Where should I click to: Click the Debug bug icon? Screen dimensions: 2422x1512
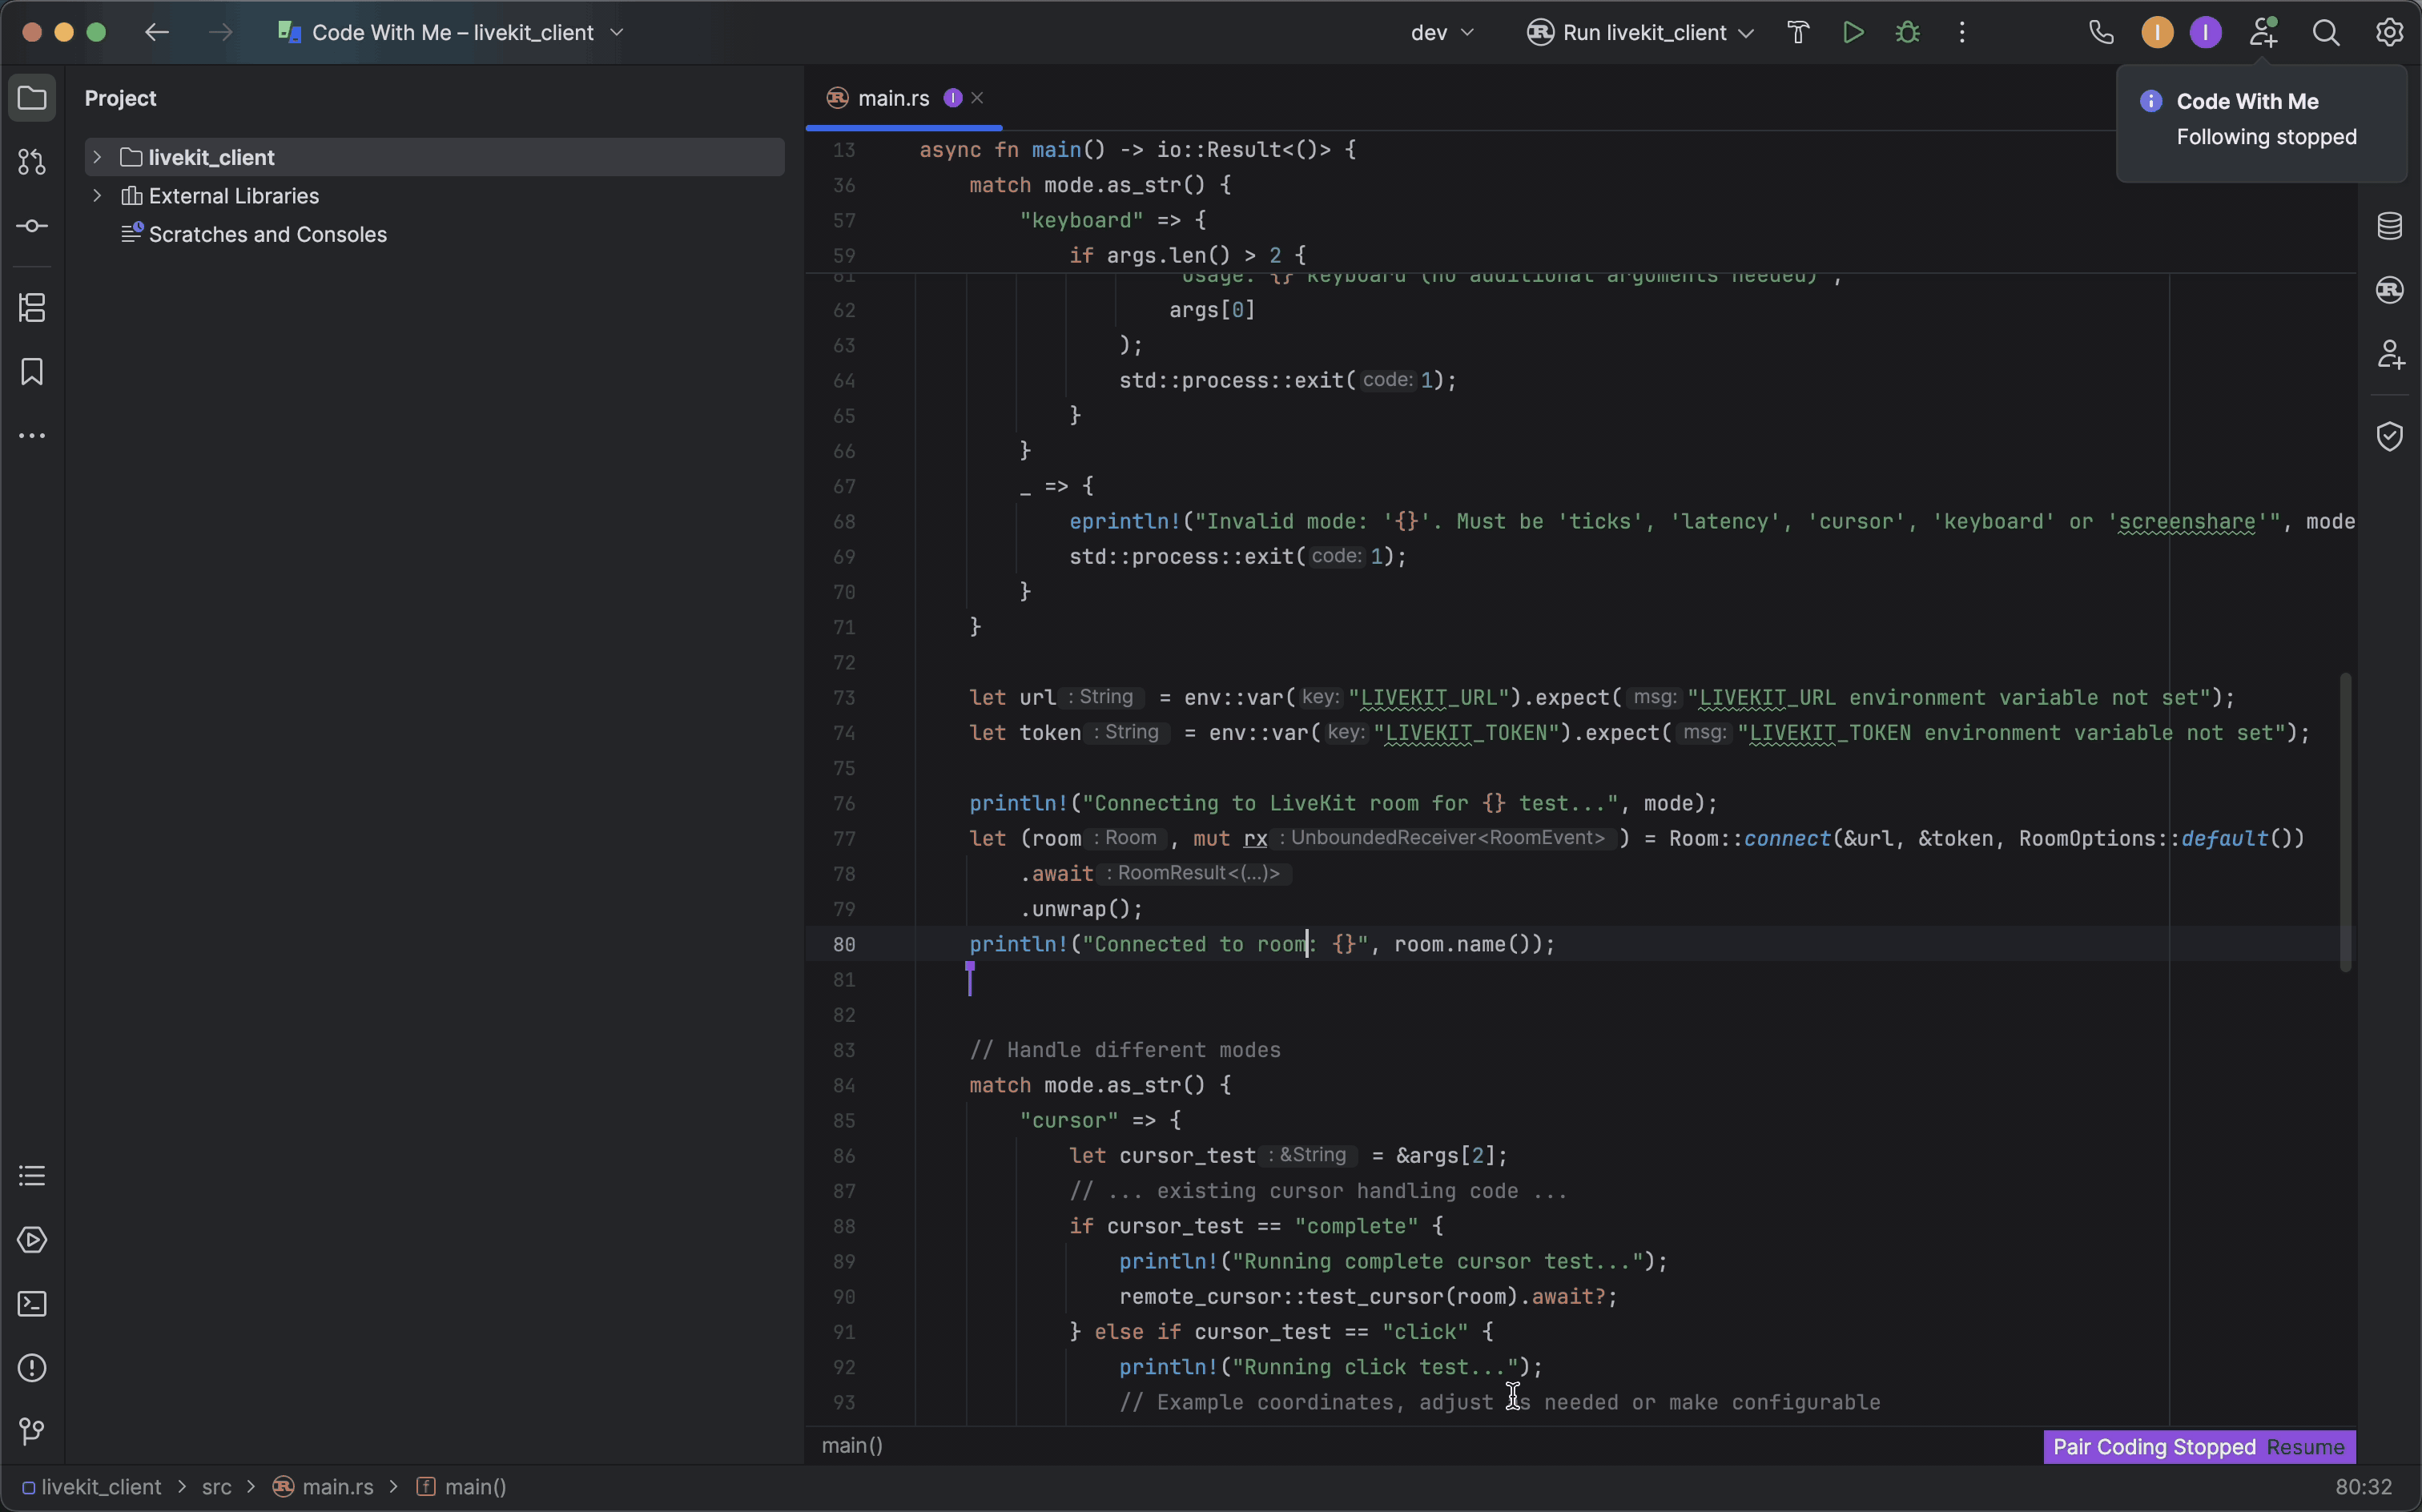[1907, 32]
